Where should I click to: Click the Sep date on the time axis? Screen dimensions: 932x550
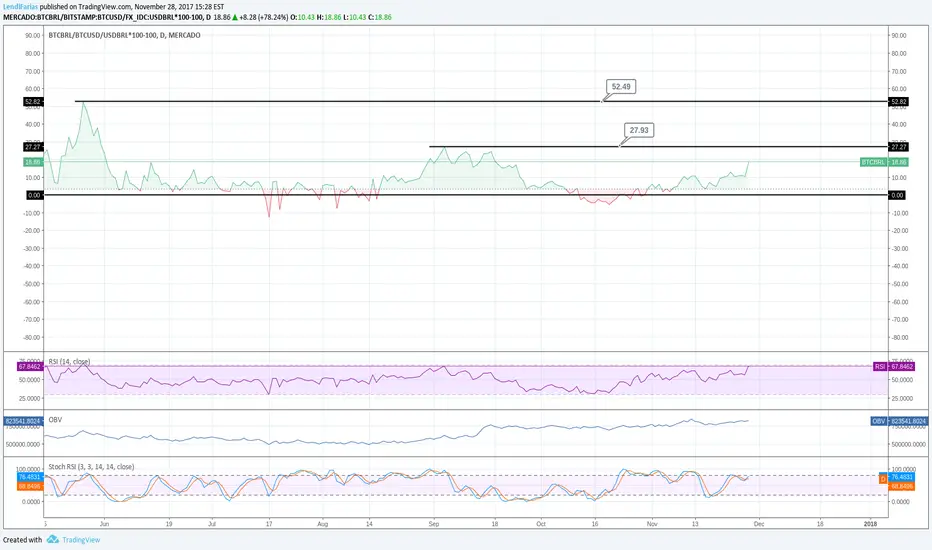click(x=434, y=524)
